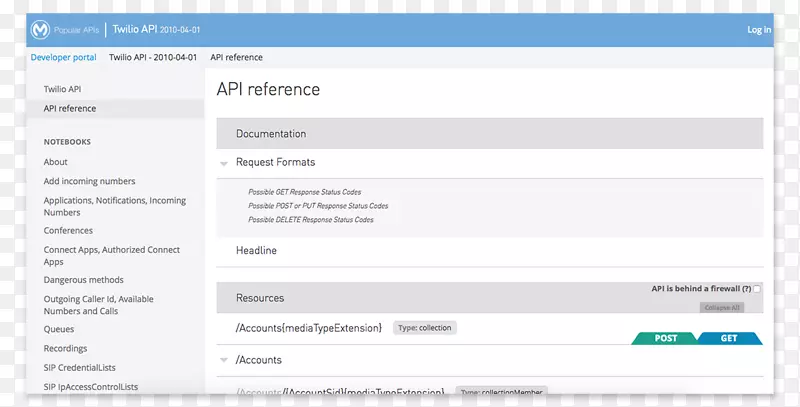This screenshot has height=407, width=800.
Task: Select API reference breadcrumb item
Action: click(x=236, y=57)
